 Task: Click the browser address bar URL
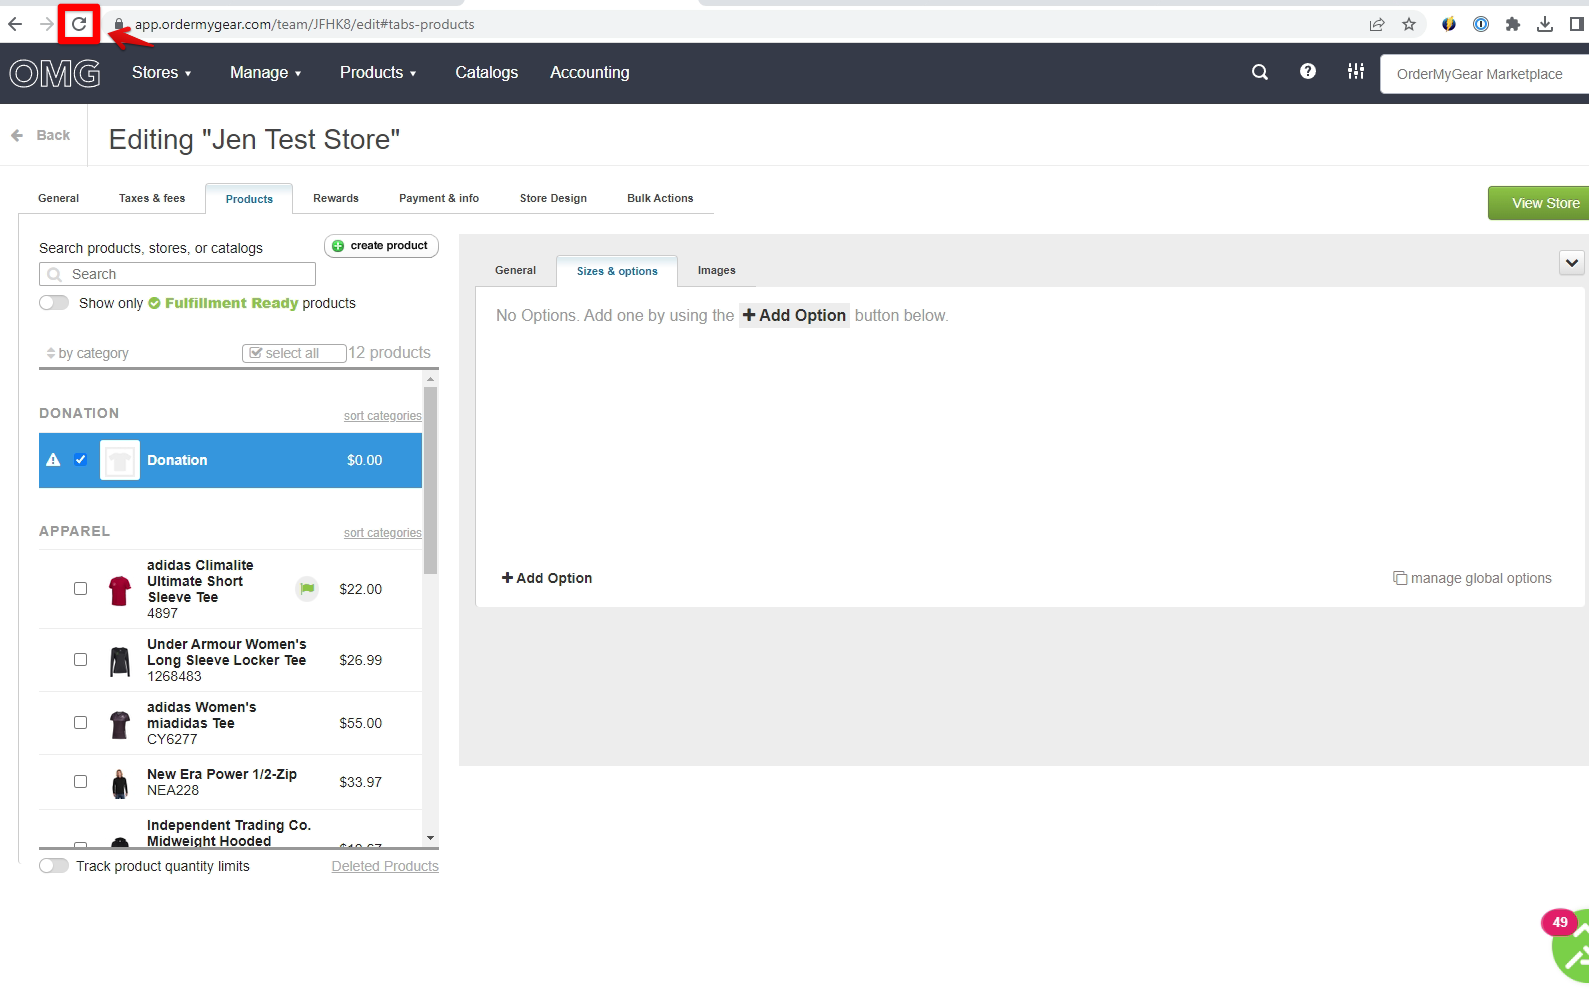click(x=305, y=24)
